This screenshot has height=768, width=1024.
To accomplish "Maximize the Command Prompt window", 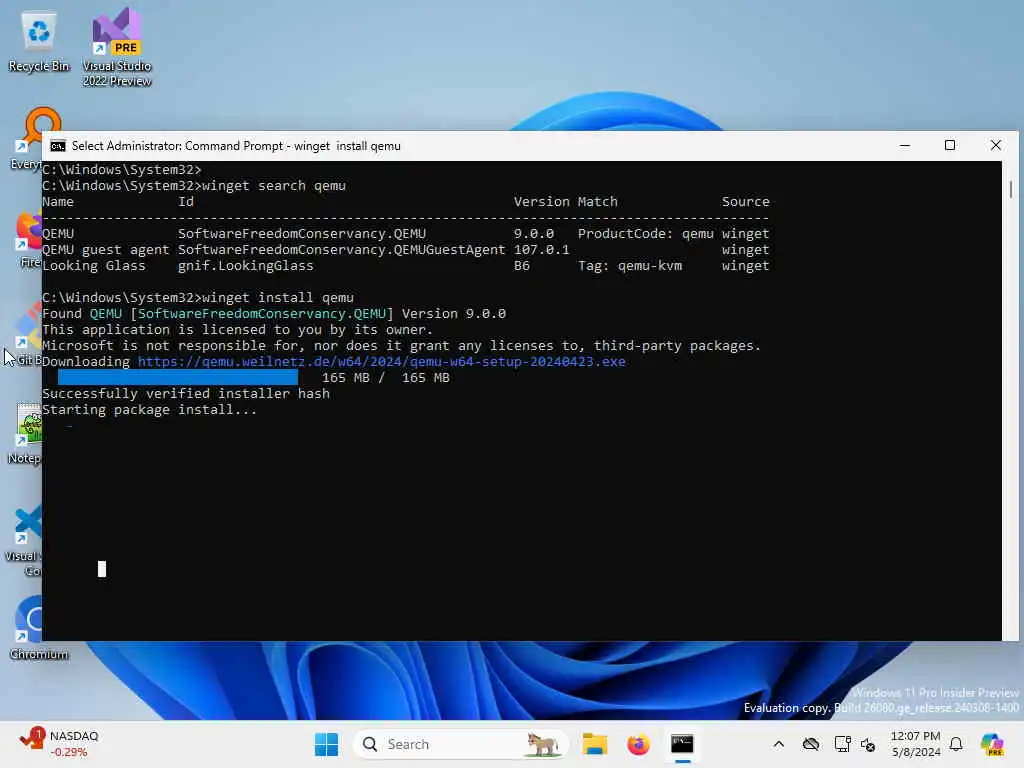I will (x=950, y=146).
